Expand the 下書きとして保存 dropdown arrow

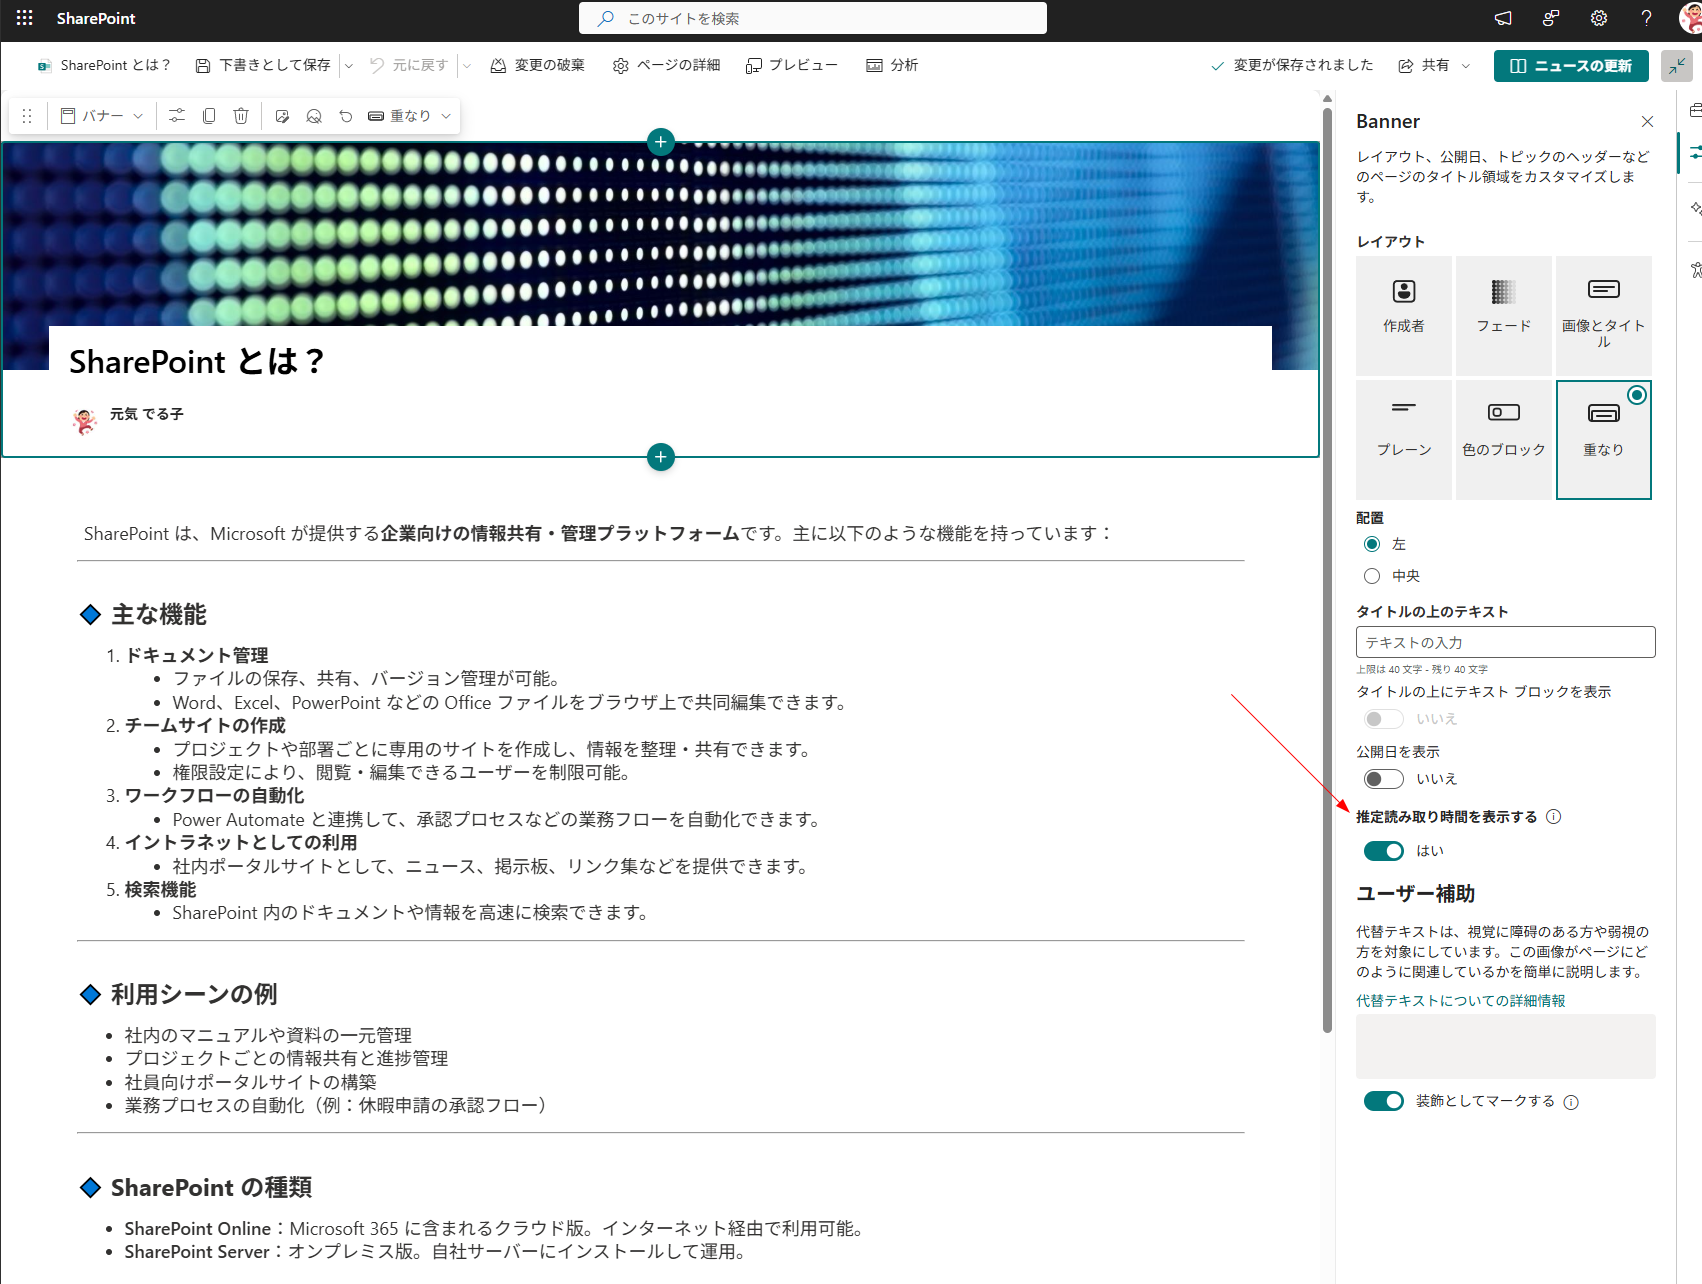(x=349, y=66)
